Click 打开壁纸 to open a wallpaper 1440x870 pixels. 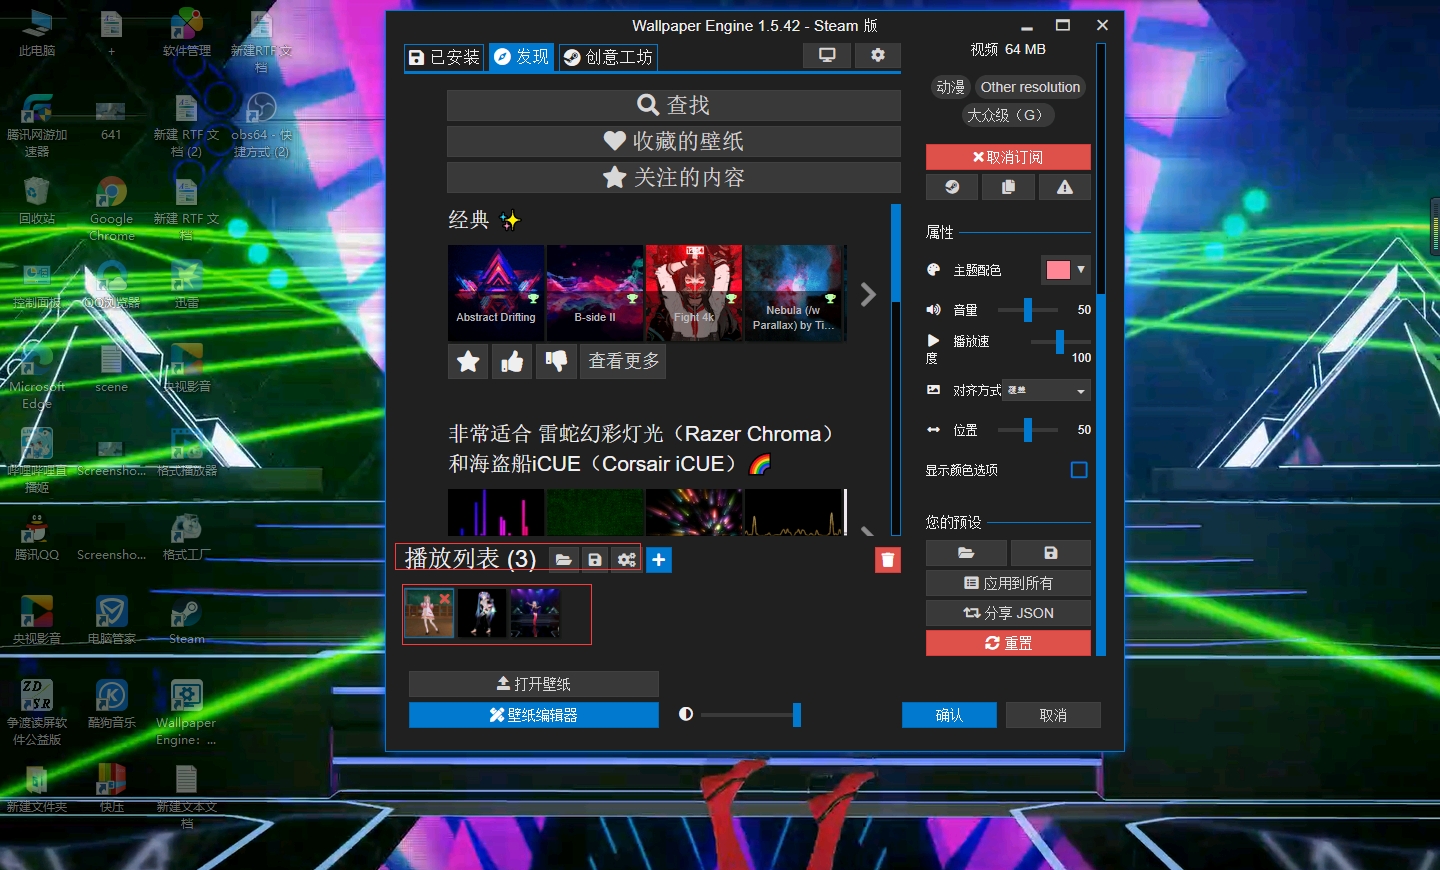click(533, 684)
